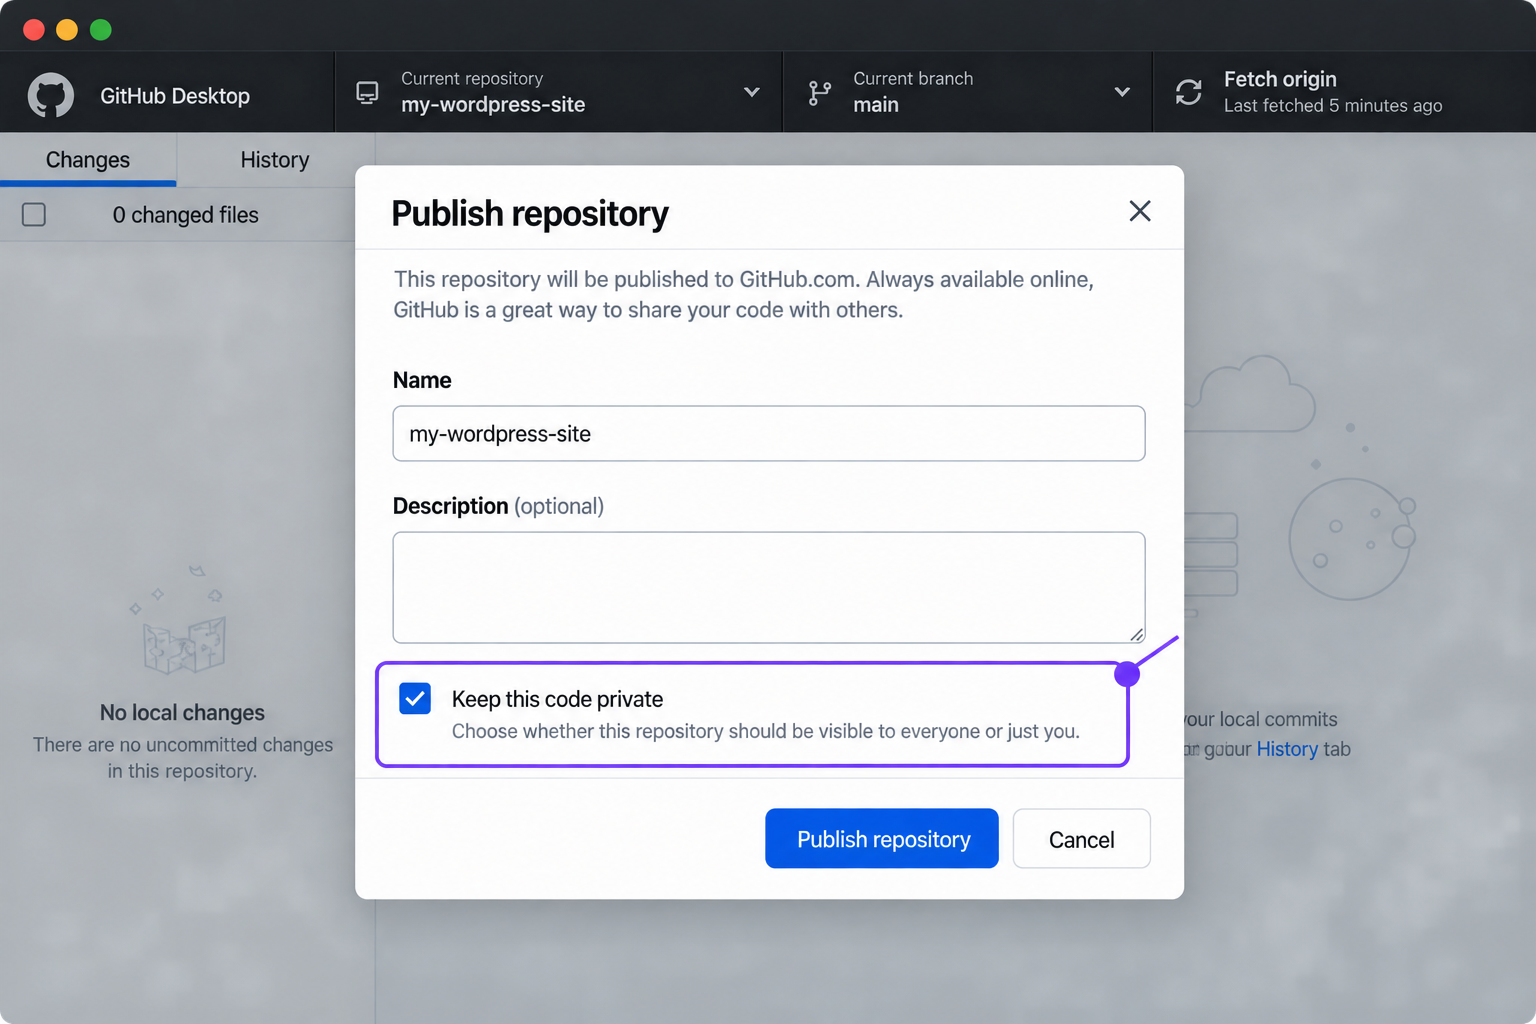
Task: Click 'Last fetched 5 minutes ago' text
Action: click(x=1333, y=106)
